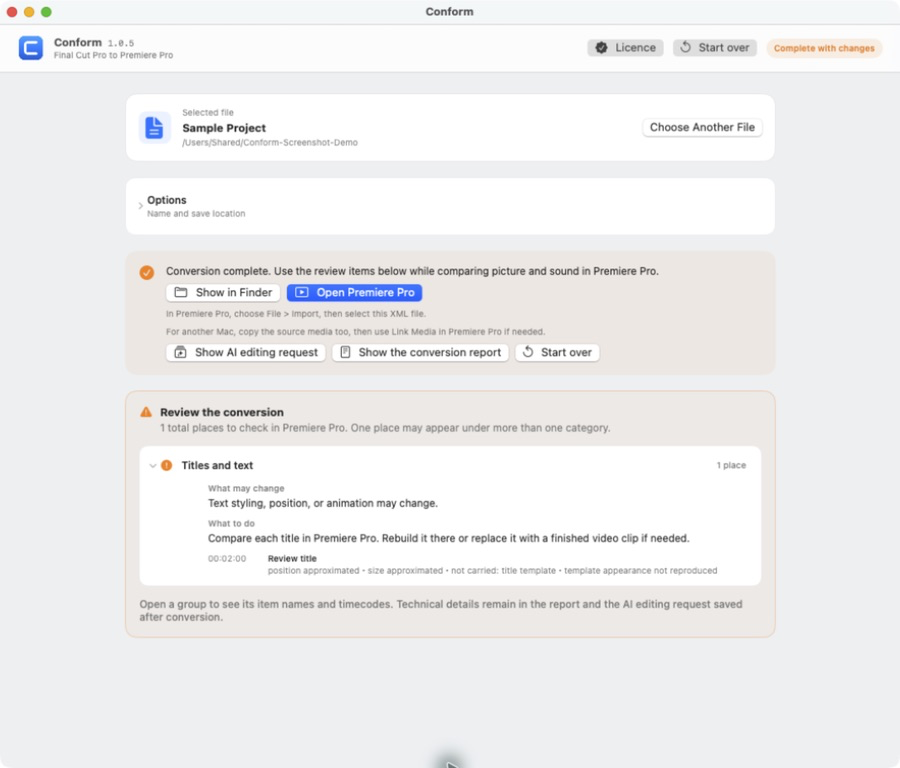Click the text 'position approximated' under Review title
The height and width of the screenshot is (768, 900).
click(313, 571)
